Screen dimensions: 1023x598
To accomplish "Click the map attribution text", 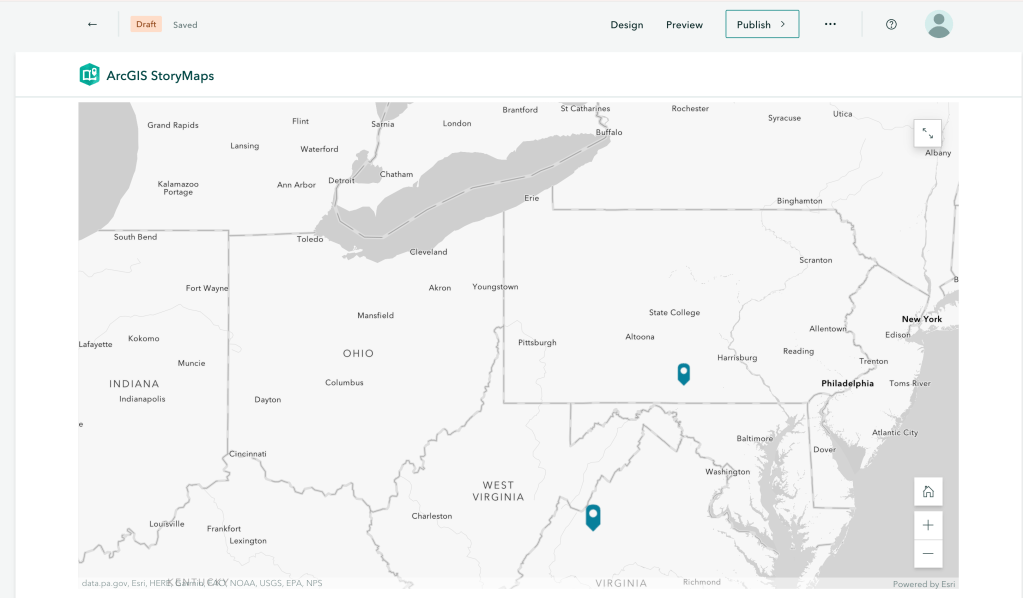I will (x=201, y=583).
